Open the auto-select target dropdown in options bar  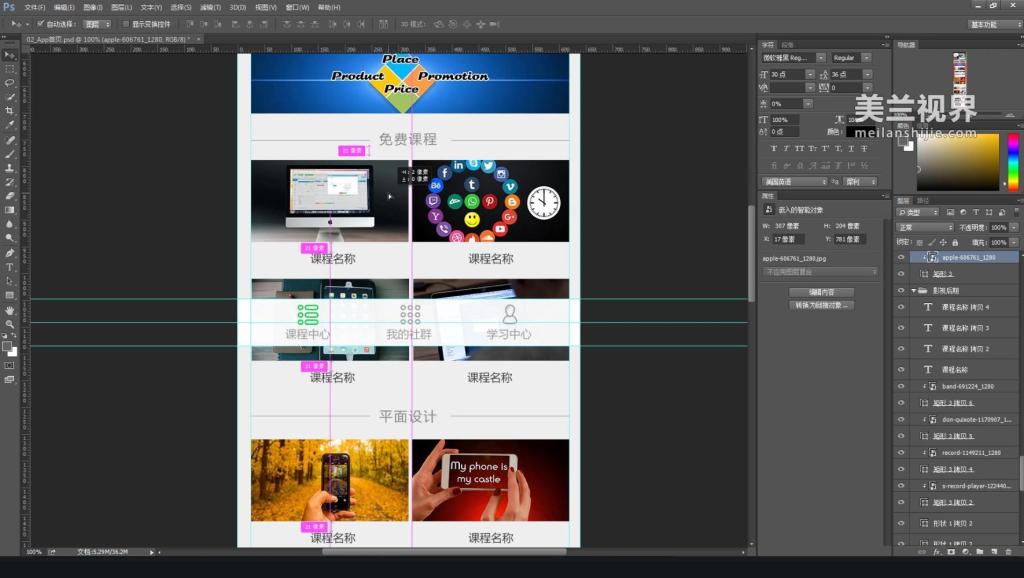coord(97,24)
